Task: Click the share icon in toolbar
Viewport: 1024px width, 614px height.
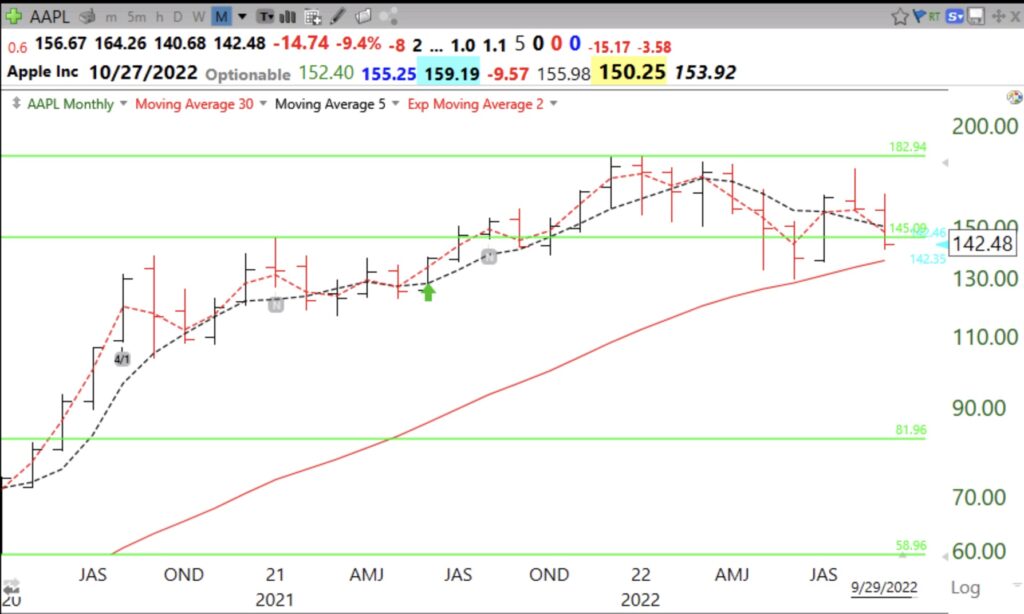Action: coord(389,16)
